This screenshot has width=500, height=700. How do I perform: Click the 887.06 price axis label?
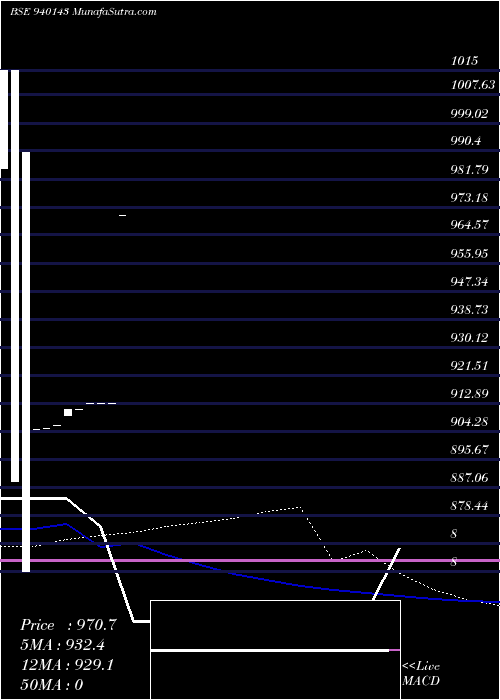(469, 478)
